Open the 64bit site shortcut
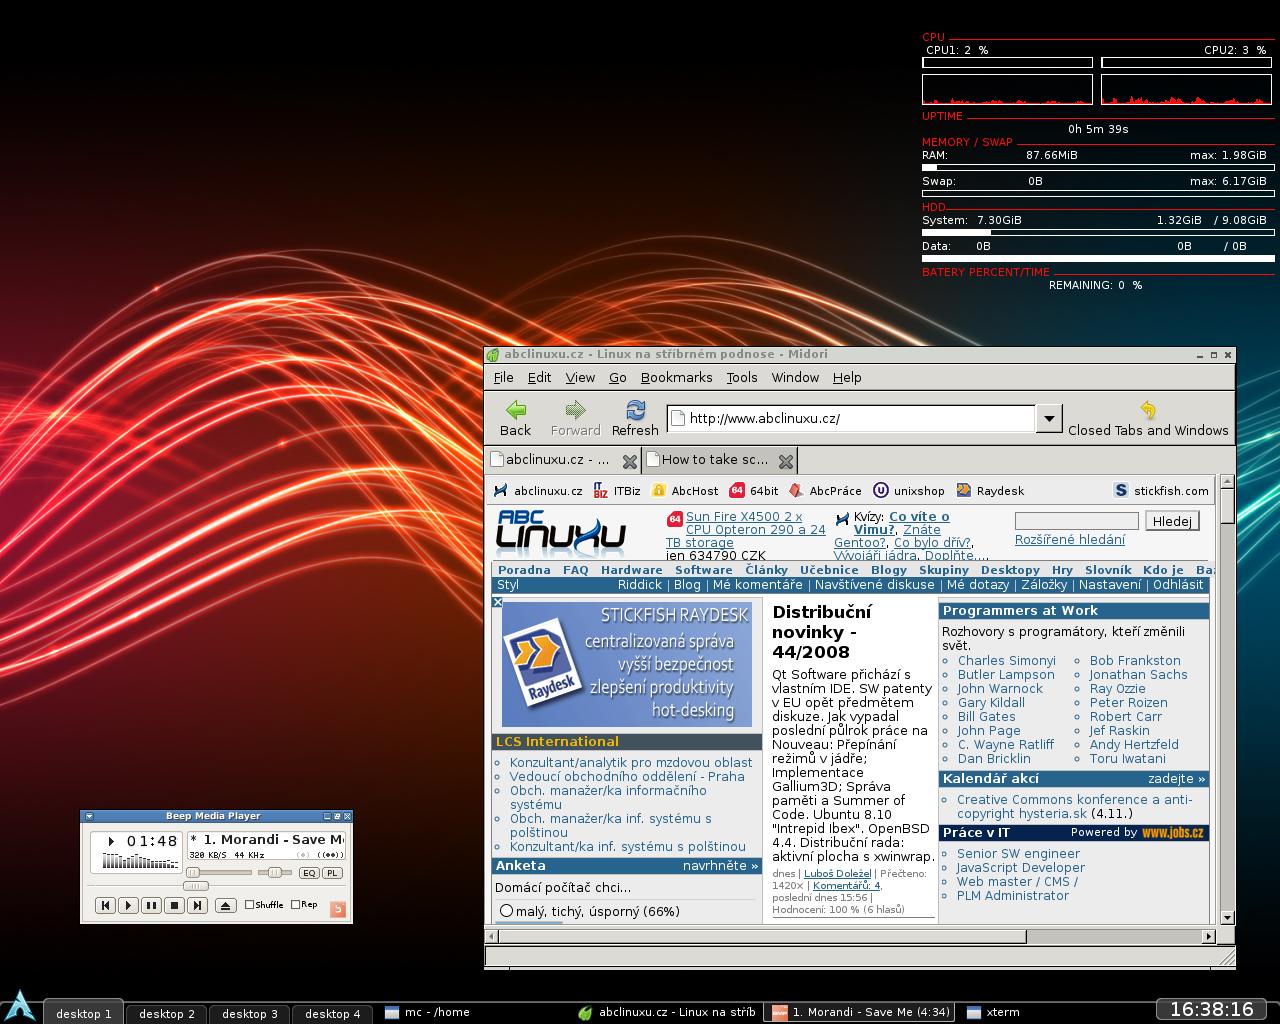The image size is (1280, 1024). pos(754,491)
